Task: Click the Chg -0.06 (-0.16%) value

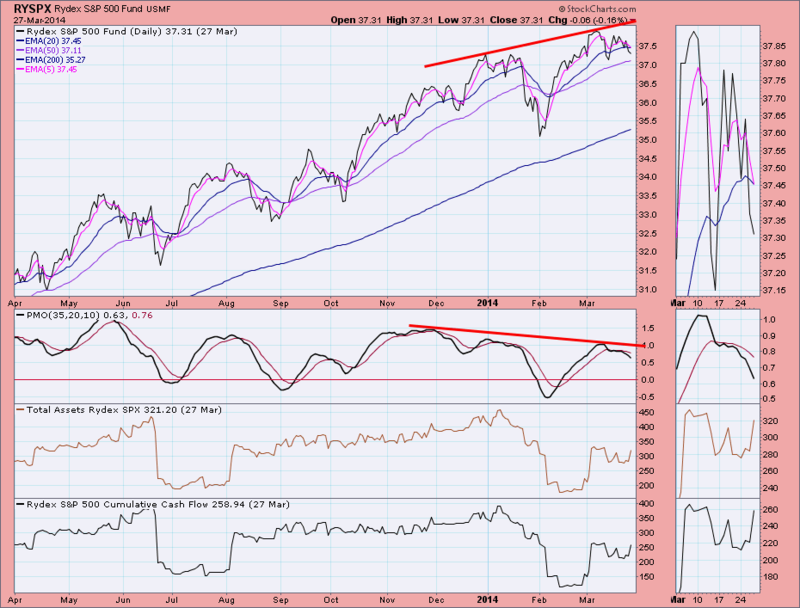Action: [x=588, y=20]
